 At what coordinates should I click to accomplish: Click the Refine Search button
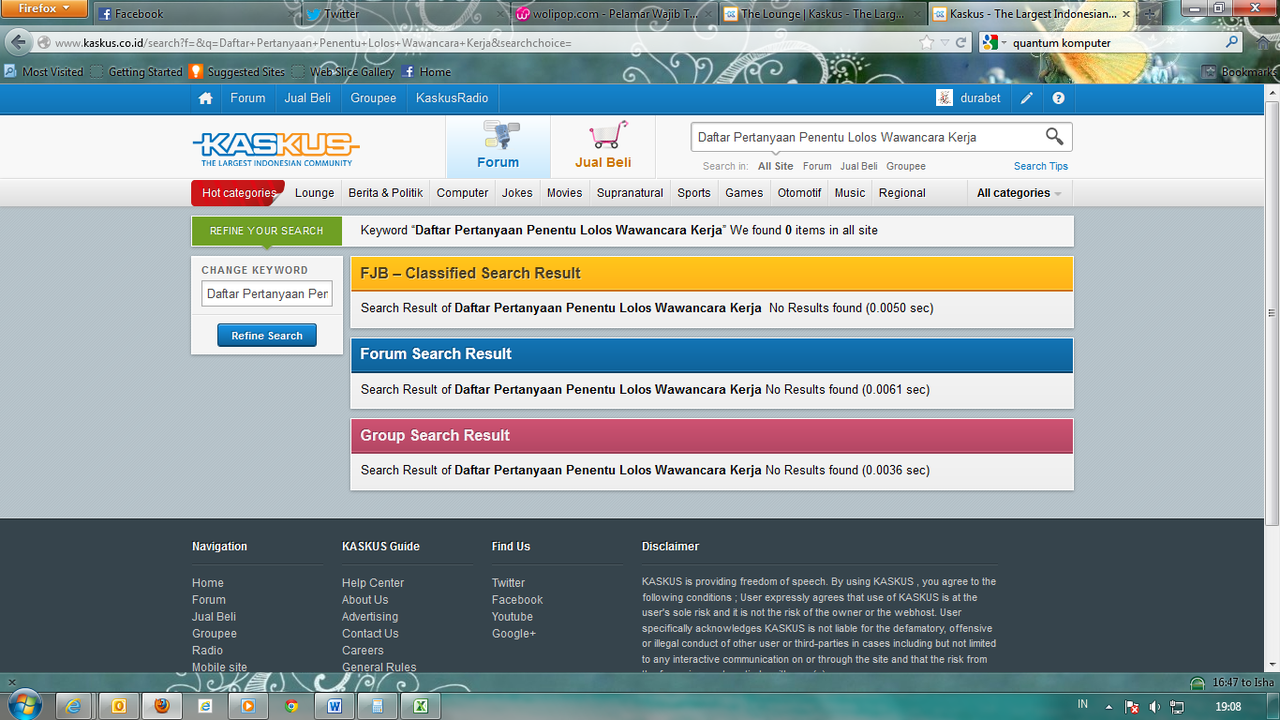point(267,336)
